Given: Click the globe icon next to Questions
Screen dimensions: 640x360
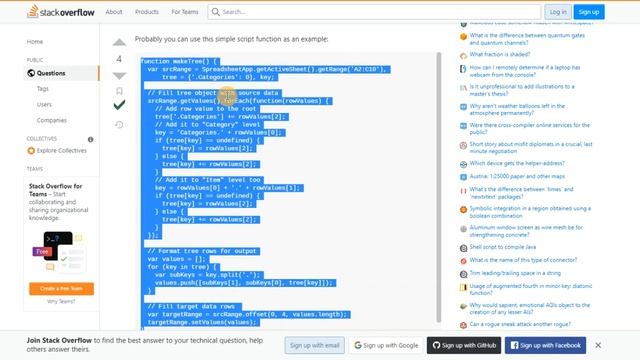Looking at the screenshot, I should pyautogui.click(x=31, y=73).
